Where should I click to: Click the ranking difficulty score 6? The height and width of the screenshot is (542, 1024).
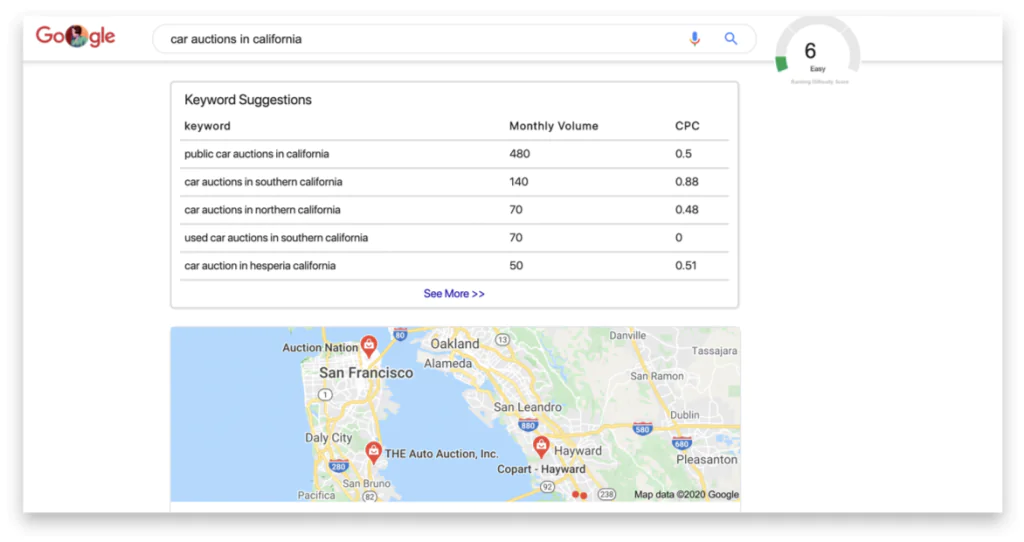tap(810, 51)
